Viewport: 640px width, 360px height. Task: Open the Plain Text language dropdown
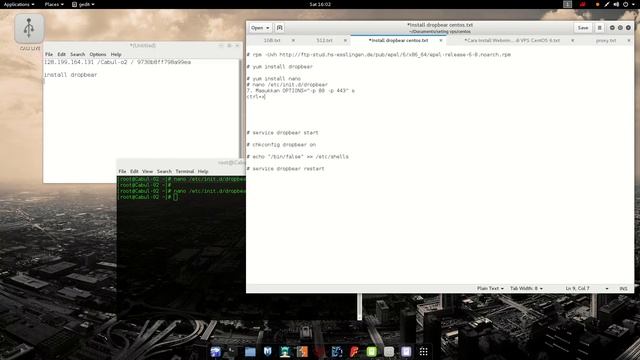(x=490, y=288)
